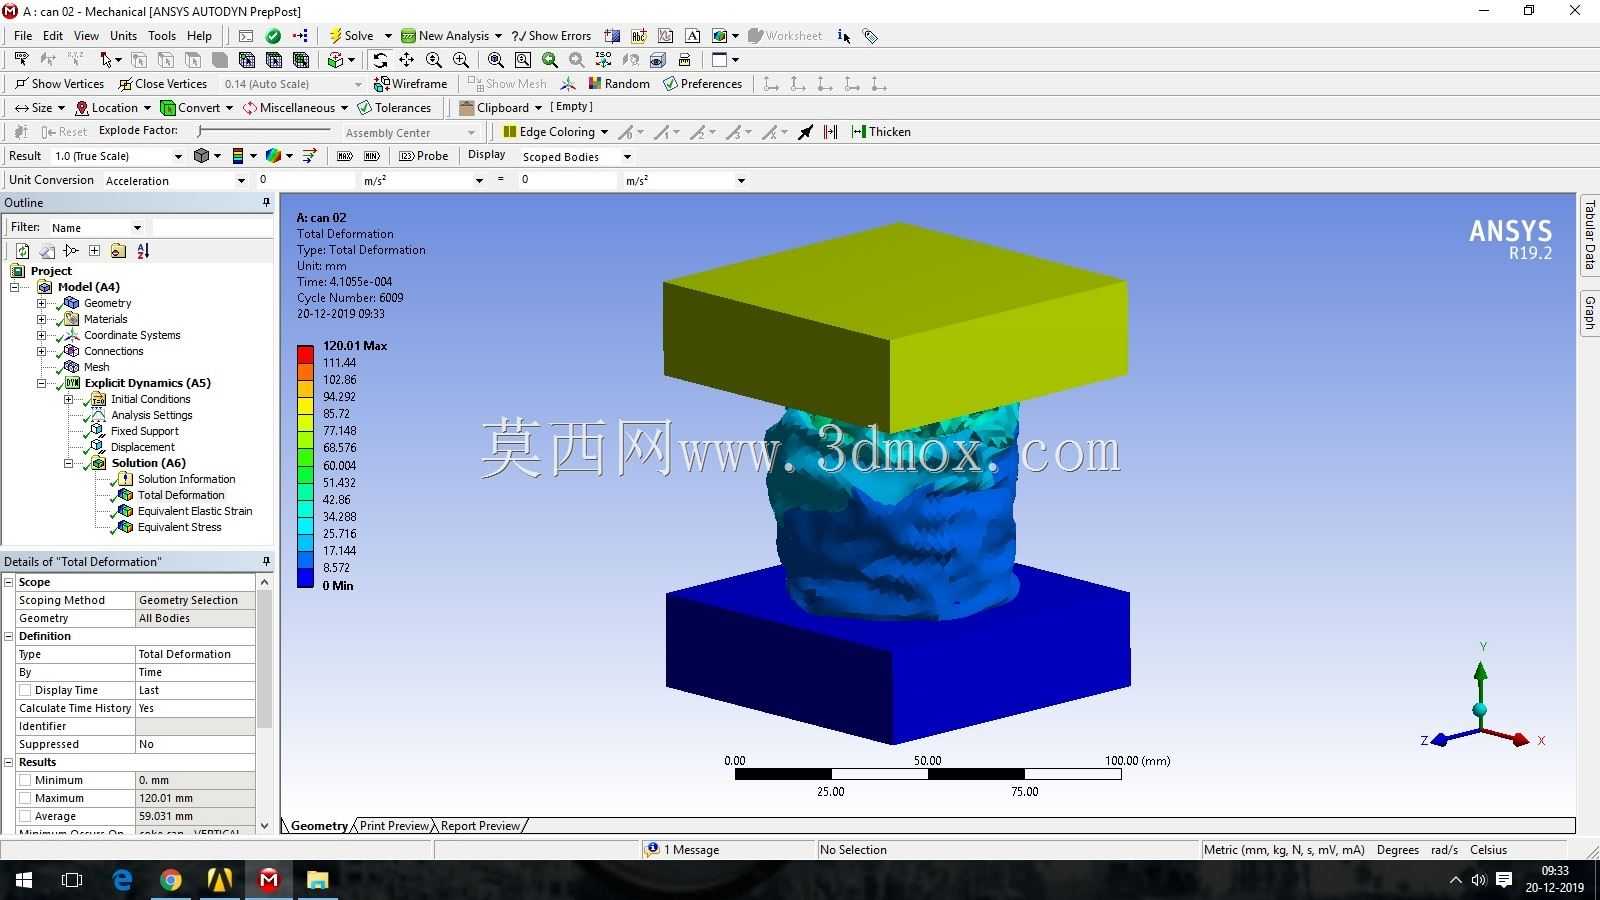Click the Thicken annotations button
Image resolution: width=1600 pixels, height=900 pixels.
pos(881,132)
